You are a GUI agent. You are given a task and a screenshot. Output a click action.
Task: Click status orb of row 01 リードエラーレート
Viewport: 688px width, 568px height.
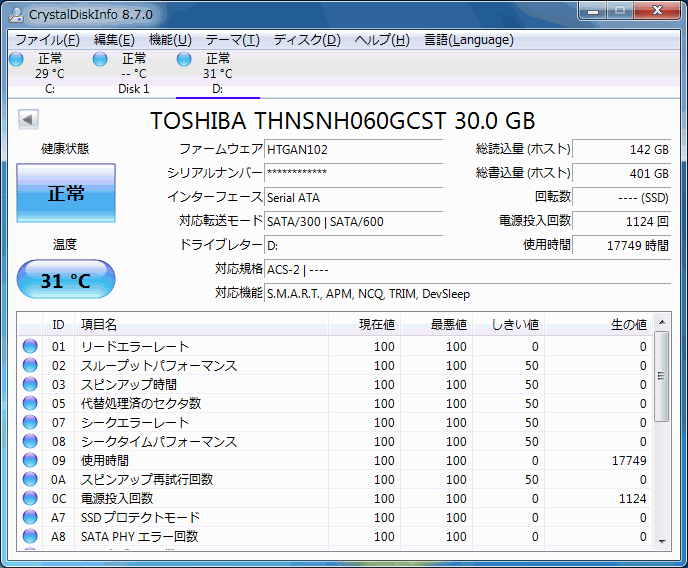(30, 346)
